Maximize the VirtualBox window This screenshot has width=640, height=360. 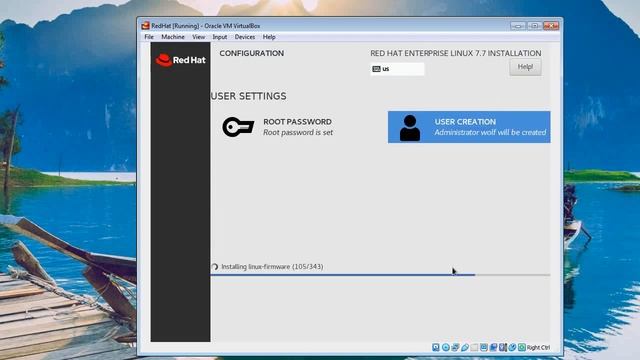[x=534, y=26]
